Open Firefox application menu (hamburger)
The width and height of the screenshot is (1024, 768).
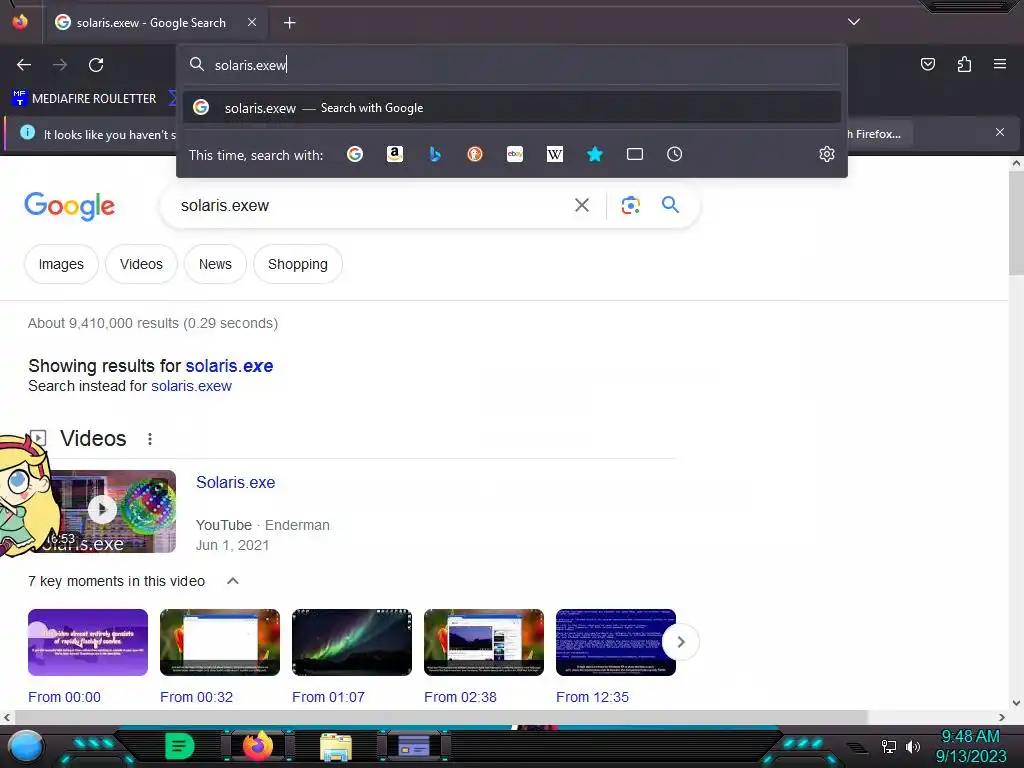tap(1000, 64)
